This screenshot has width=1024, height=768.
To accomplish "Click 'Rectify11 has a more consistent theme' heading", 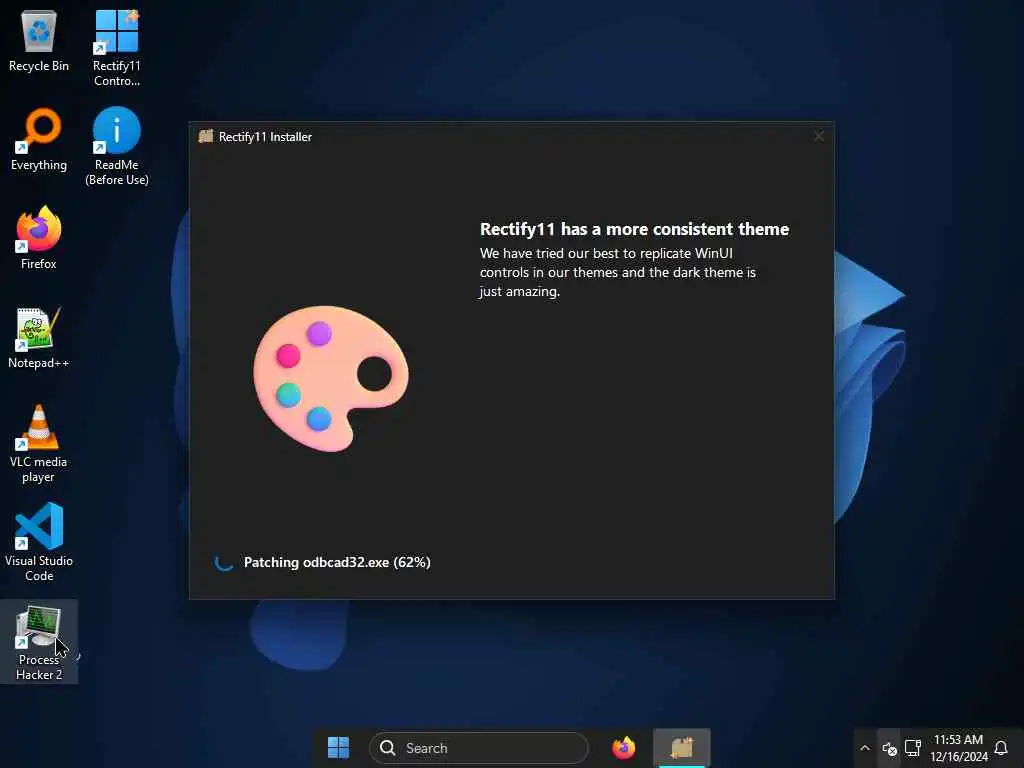I will (634, 229).
